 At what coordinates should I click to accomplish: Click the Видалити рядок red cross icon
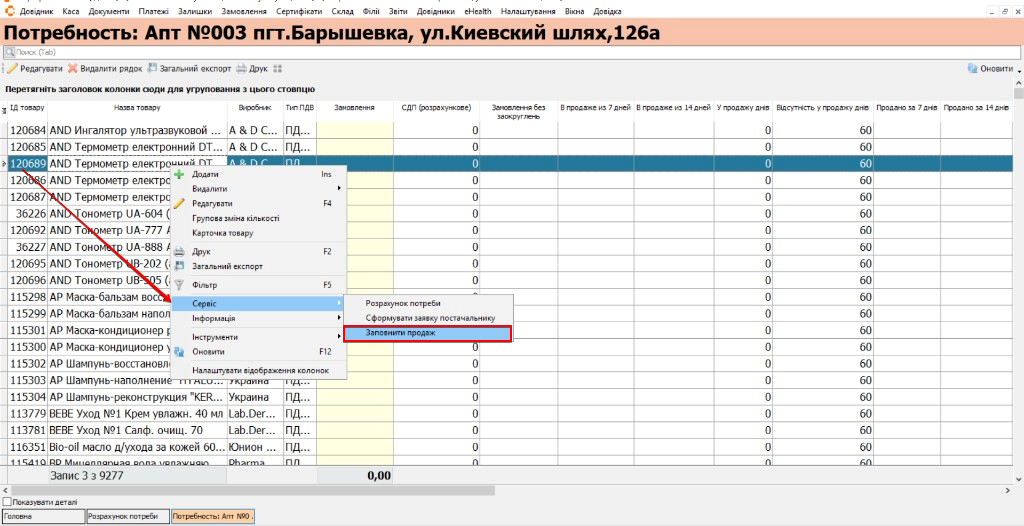pos(72,68)
